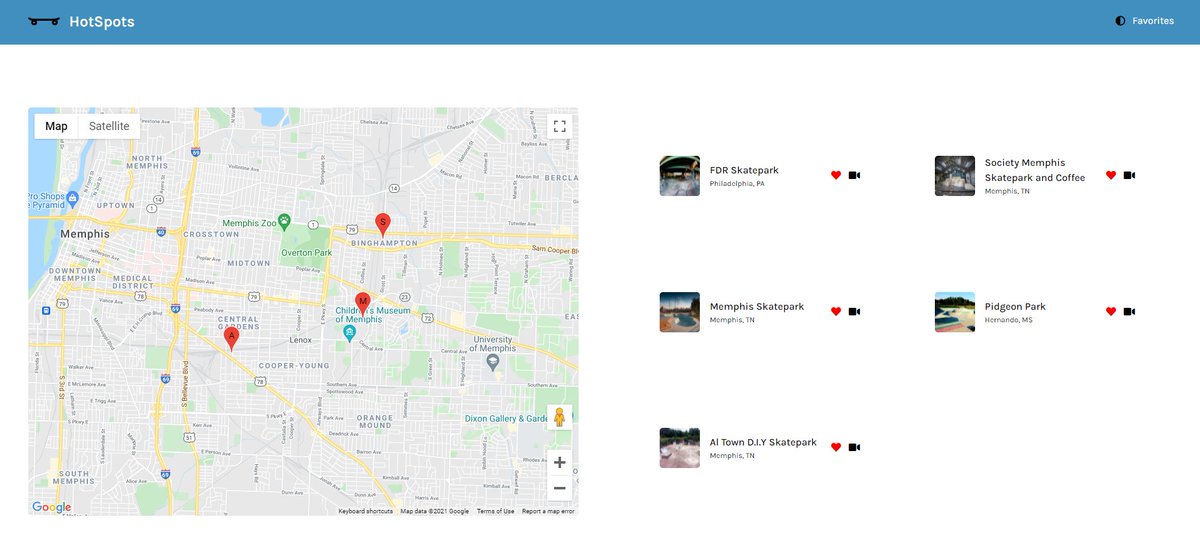Screen dimensions: 1200x556
Task: Open Al Town D.I.Y Skatepark video icon
Action: click(x=854, y=447)
